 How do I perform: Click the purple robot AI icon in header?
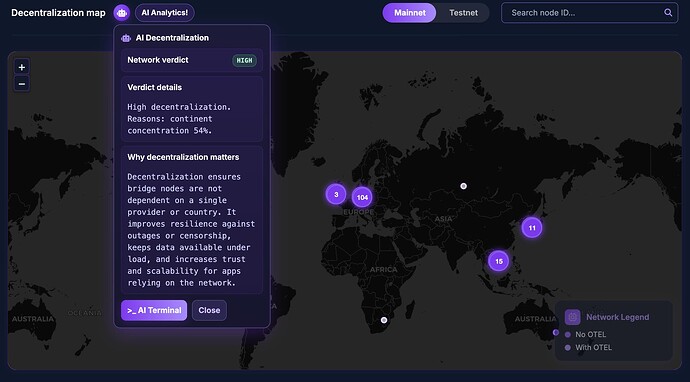coord(121,13)
